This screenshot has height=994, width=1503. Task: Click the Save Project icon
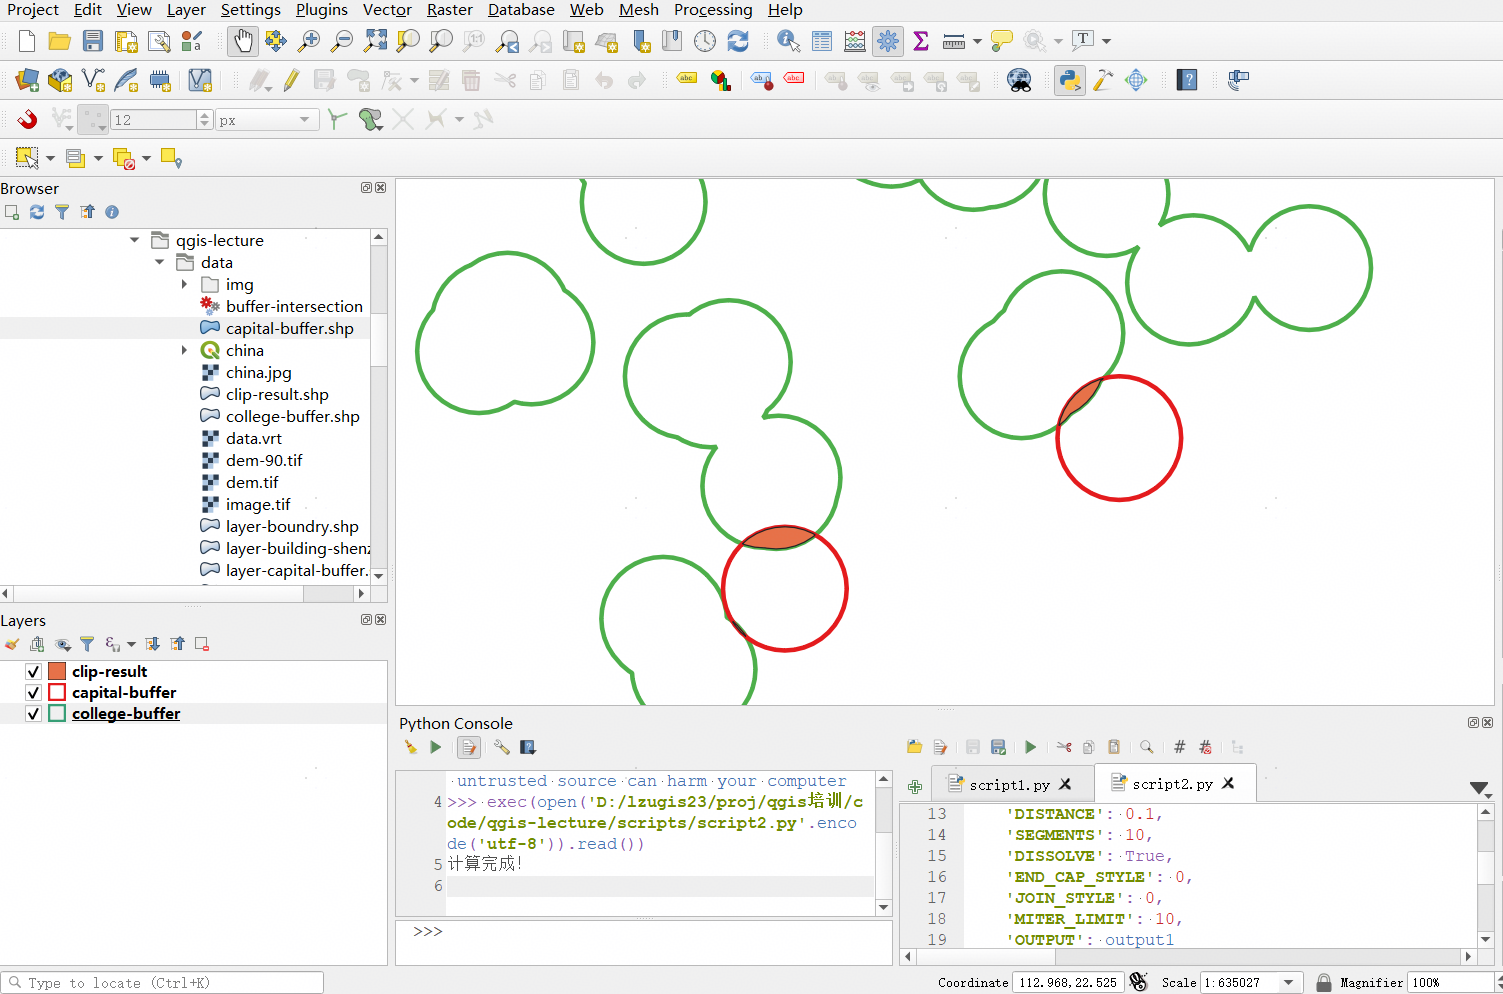93,41
